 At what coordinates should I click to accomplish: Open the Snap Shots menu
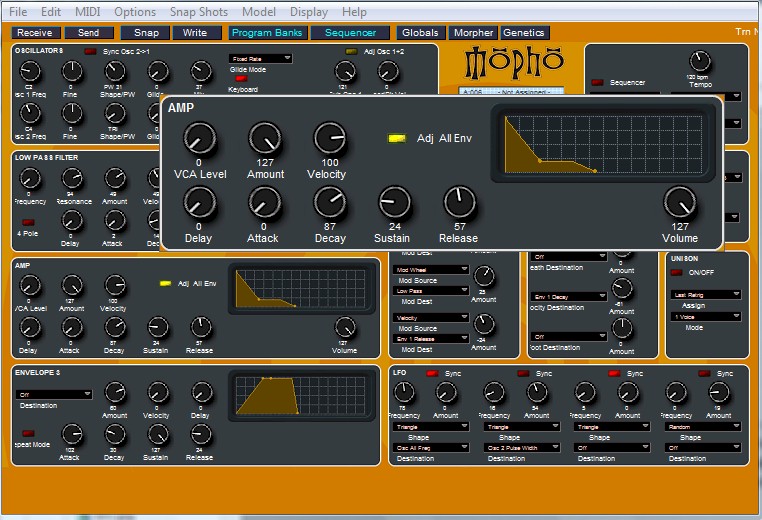click(x=199, y=12)
